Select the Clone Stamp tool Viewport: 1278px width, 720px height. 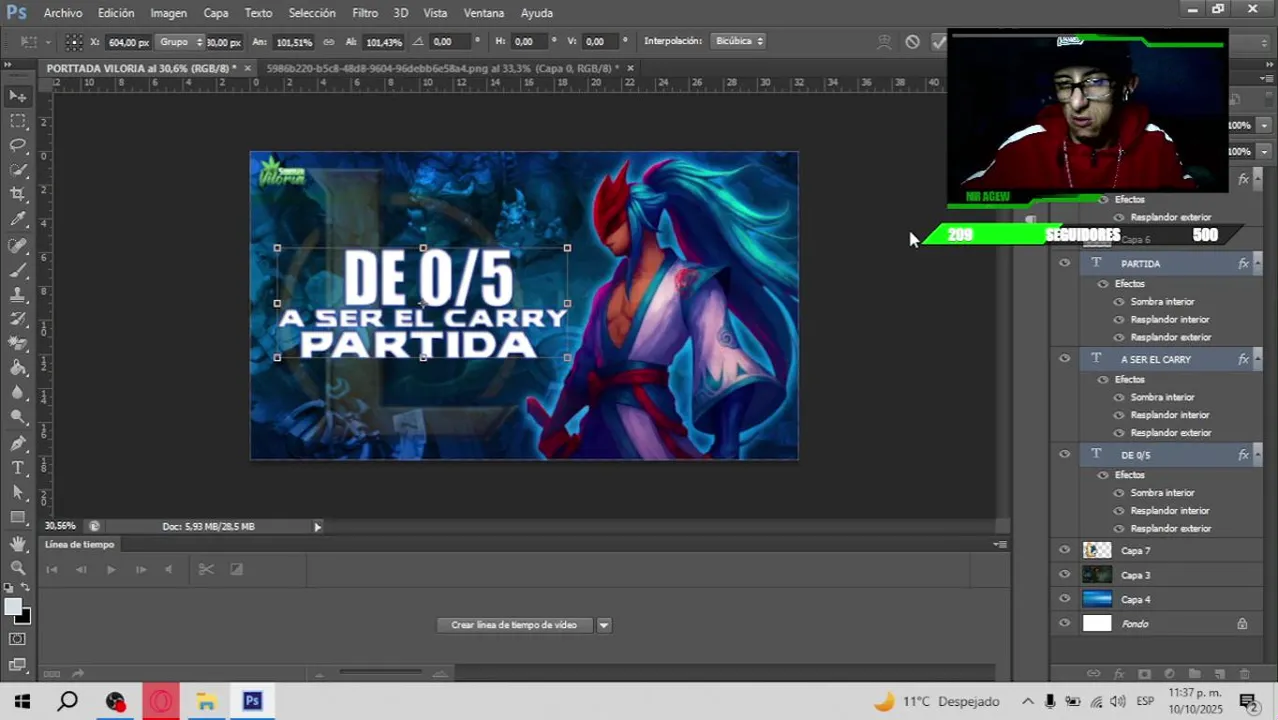[x=18, y=295]
